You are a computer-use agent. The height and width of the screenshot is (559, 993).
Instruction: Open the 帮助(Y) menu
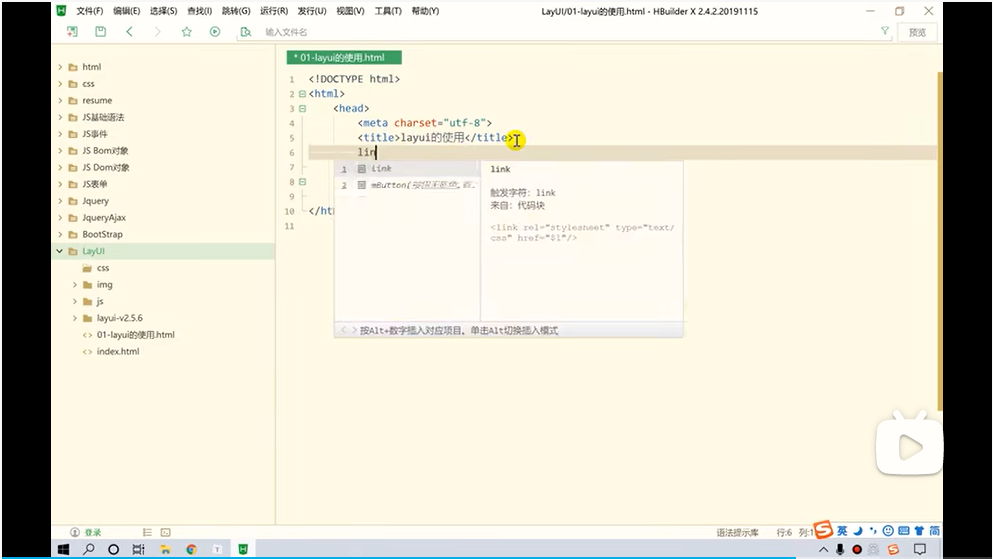coord(425,11)
